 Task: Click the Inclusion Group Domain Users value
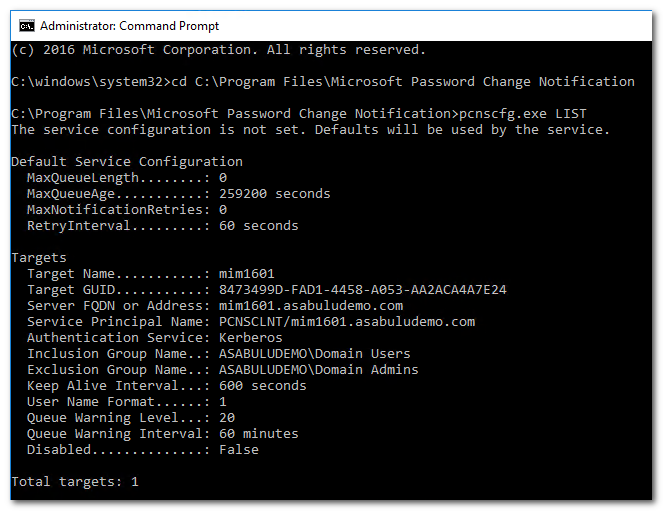314,353
